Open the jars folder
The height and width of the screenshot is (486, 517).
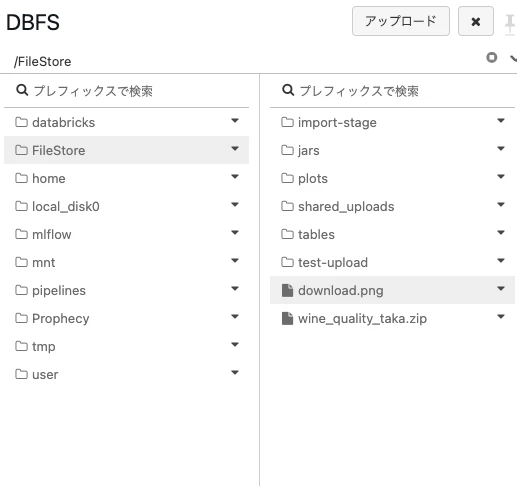pos(392,150)
